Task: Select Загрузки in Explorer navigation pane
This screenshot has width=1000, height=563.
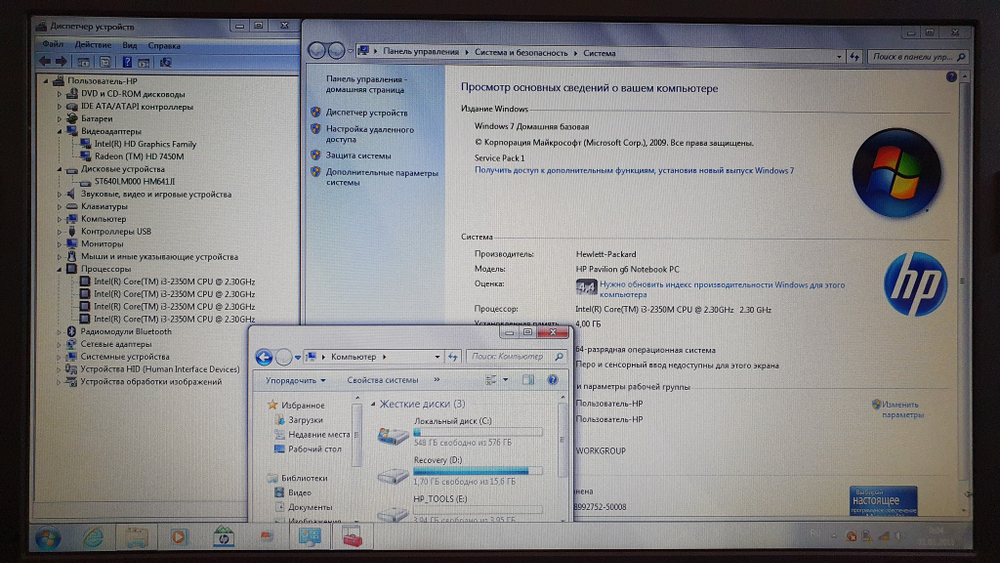Action: click(305, 420)
